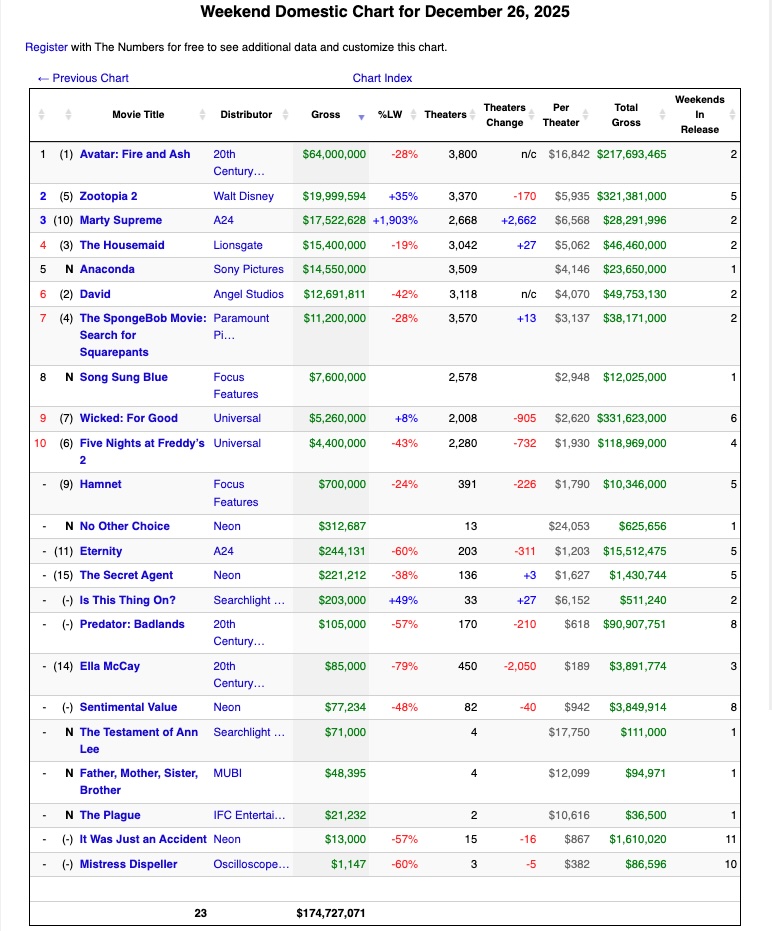
Task: Select the +1,903% value for Marty Supreme
Action: point(396,220)
